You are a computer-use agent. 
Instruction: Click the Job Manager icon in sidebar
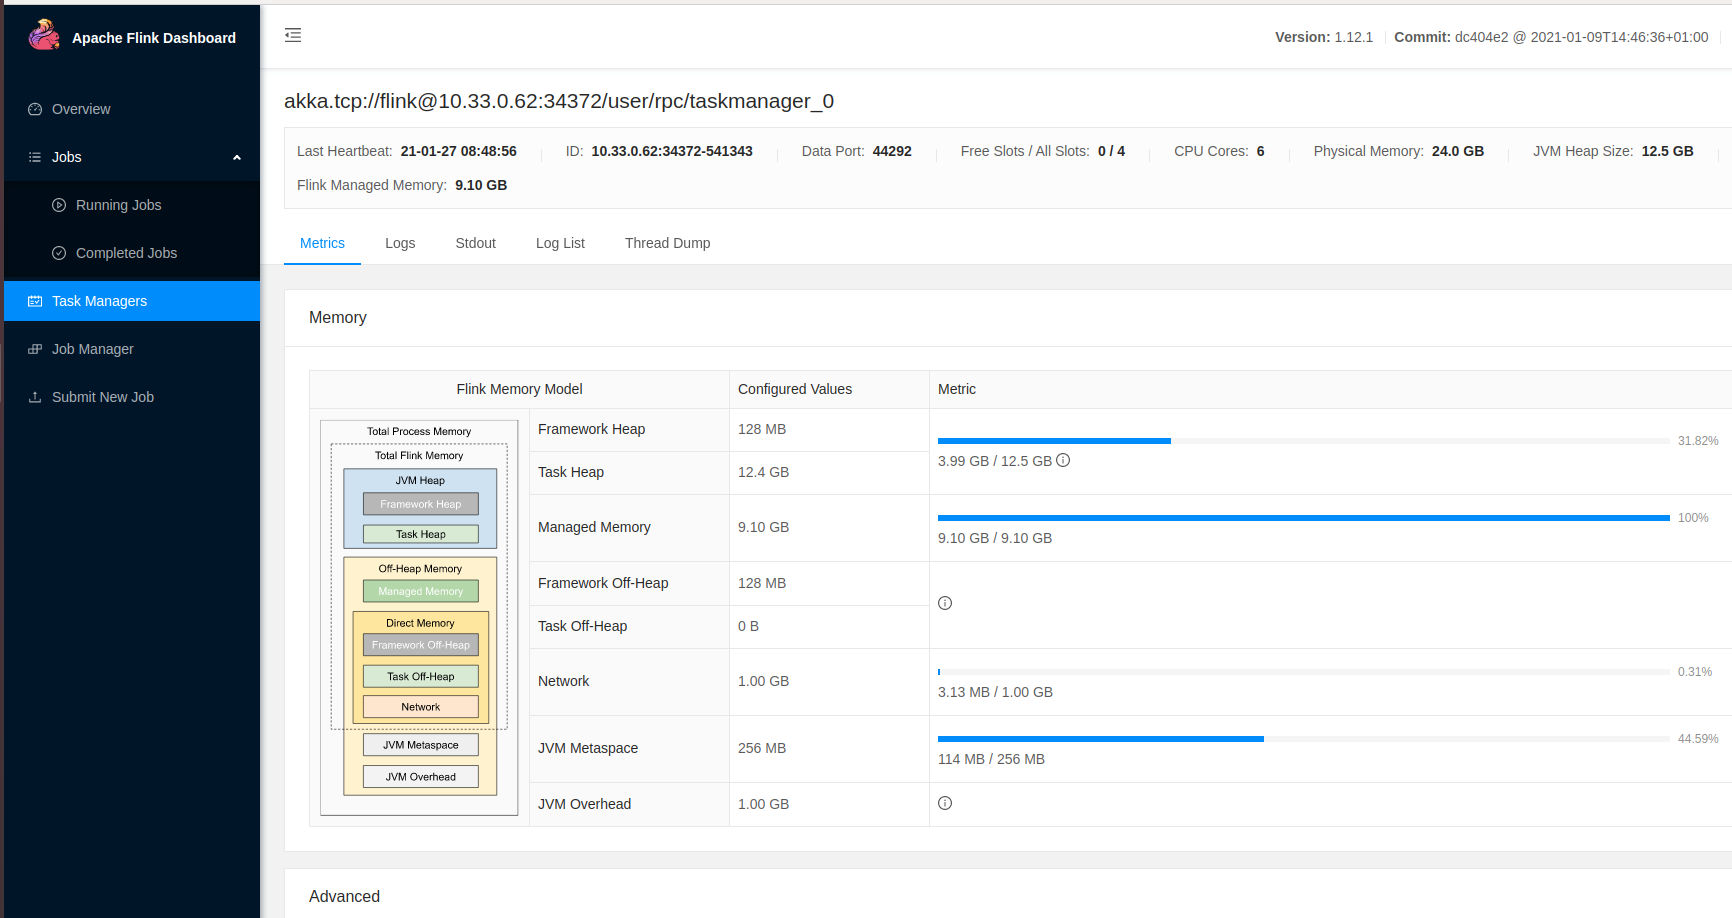coord(35,349)
